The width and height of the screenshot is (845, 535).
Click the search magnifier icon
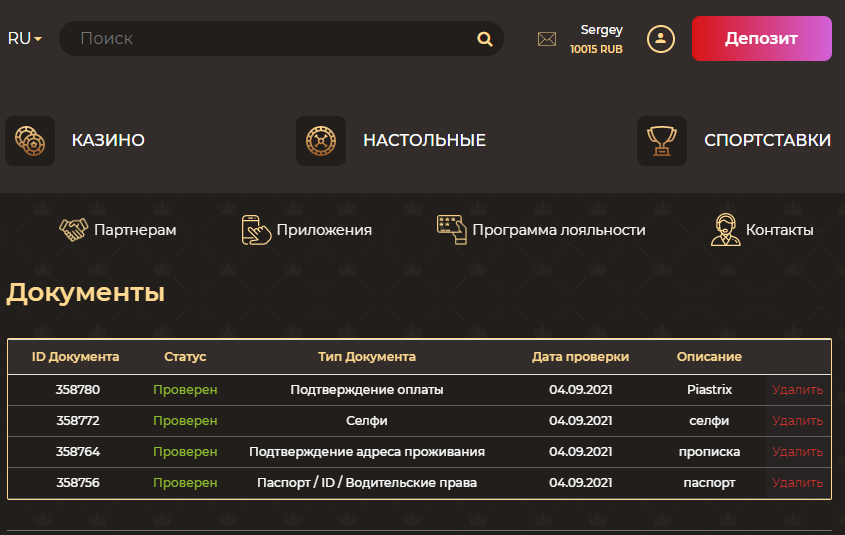[x=484, y=39]
